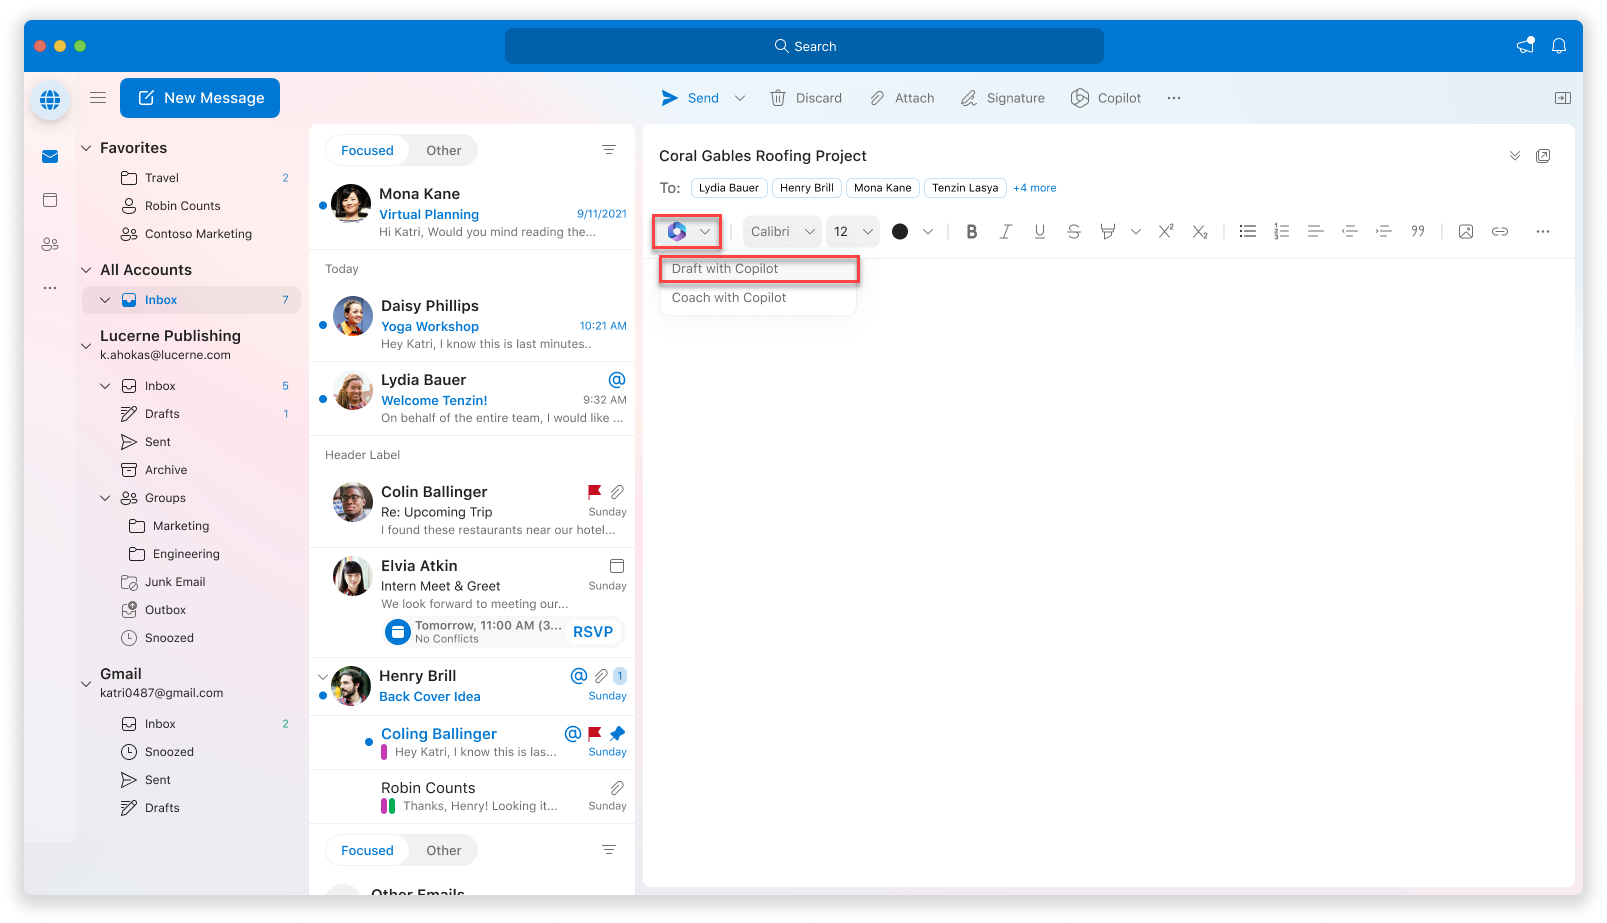
Task: Collapse the Lucerne Publishing account
Action: pyautogui.click(x=86, y=346)
